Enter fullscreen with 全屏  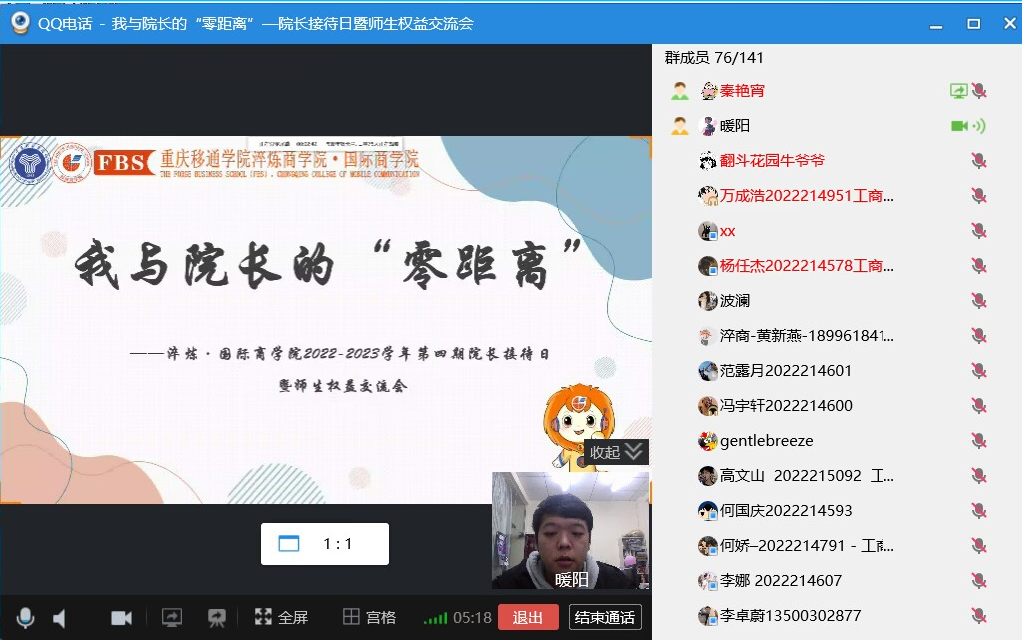point(281,618)
